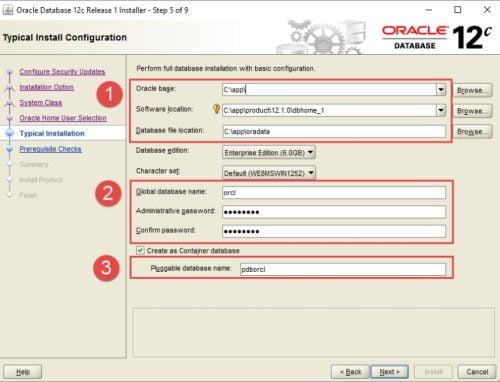Click the Cancel button
This screenshot has height=382, width=500.
pyautogui.click(x=477, y=372)
